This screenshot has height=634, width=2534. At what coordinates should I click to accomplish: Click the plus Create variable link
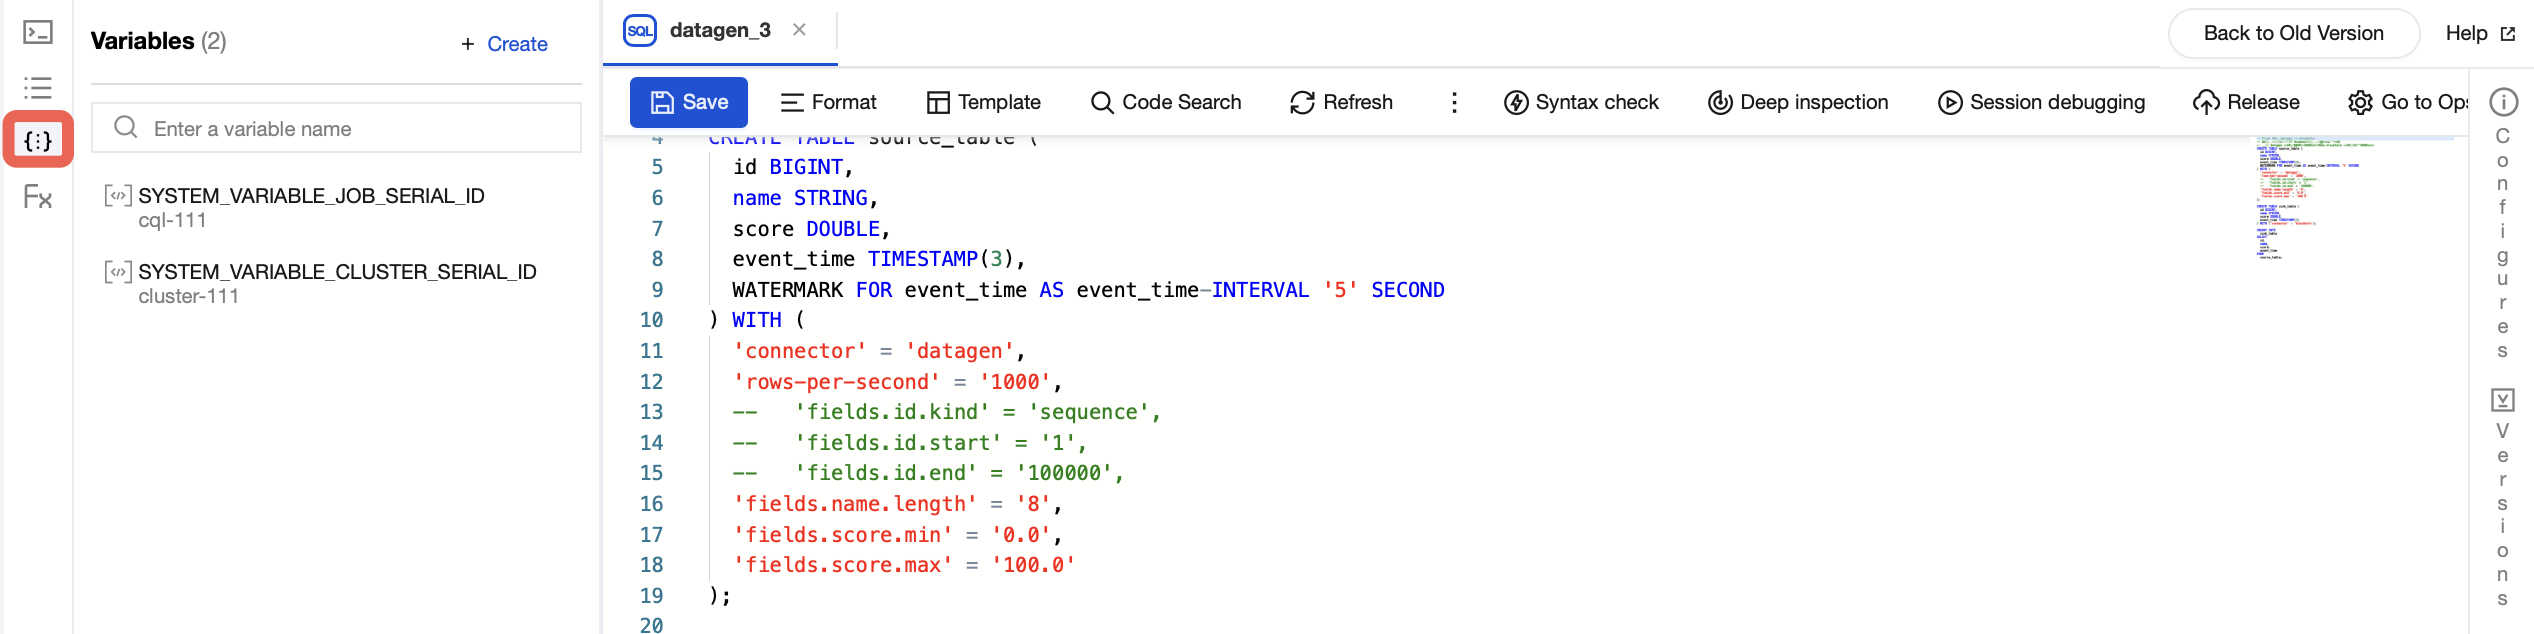(x=504, y=44)
